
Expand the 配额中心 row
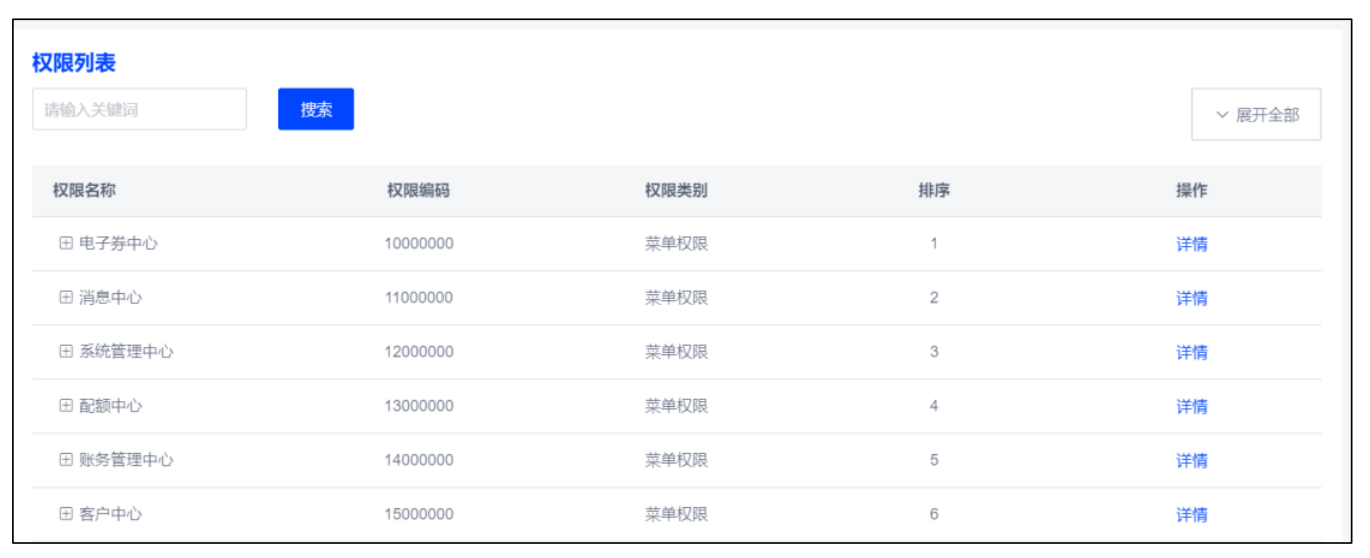(x=66, y=405)
